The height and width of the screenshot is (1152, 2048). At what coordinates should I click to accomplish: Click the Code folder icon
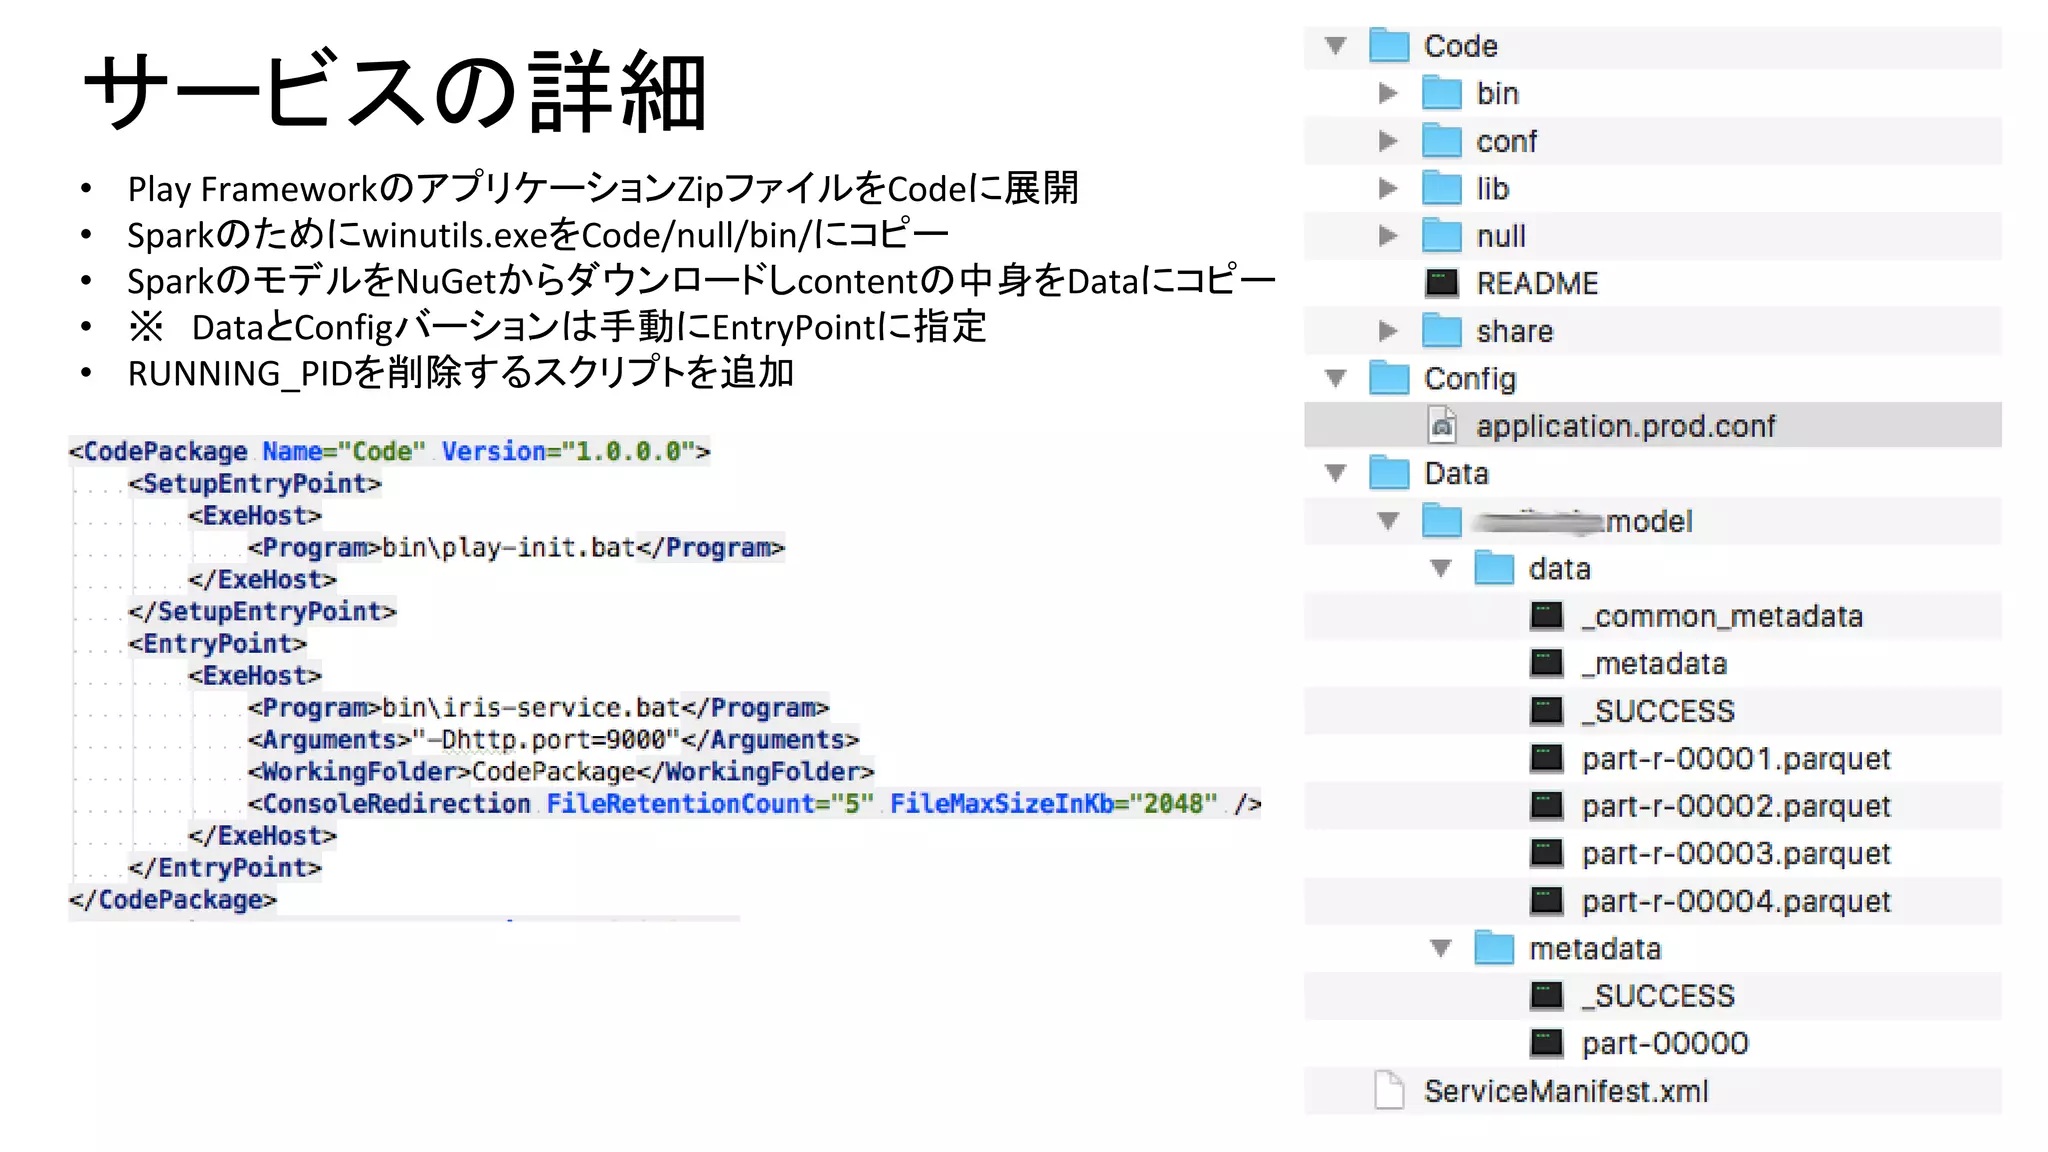[x=1389, y=45]
